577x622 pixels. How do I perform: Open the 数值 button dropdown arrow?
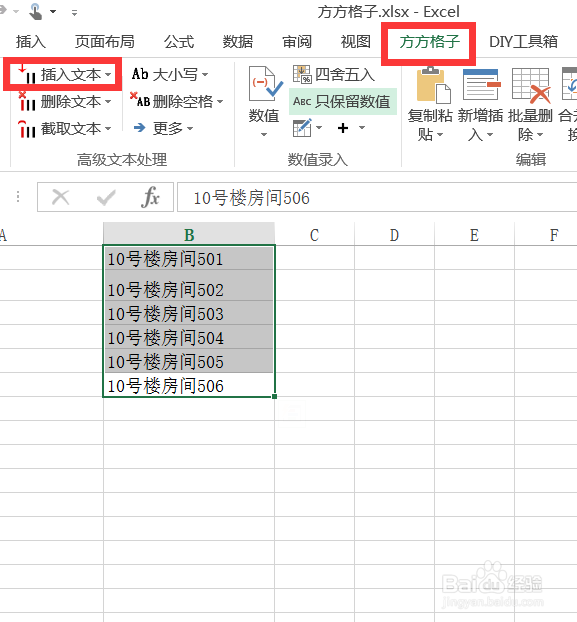(264, 135)
